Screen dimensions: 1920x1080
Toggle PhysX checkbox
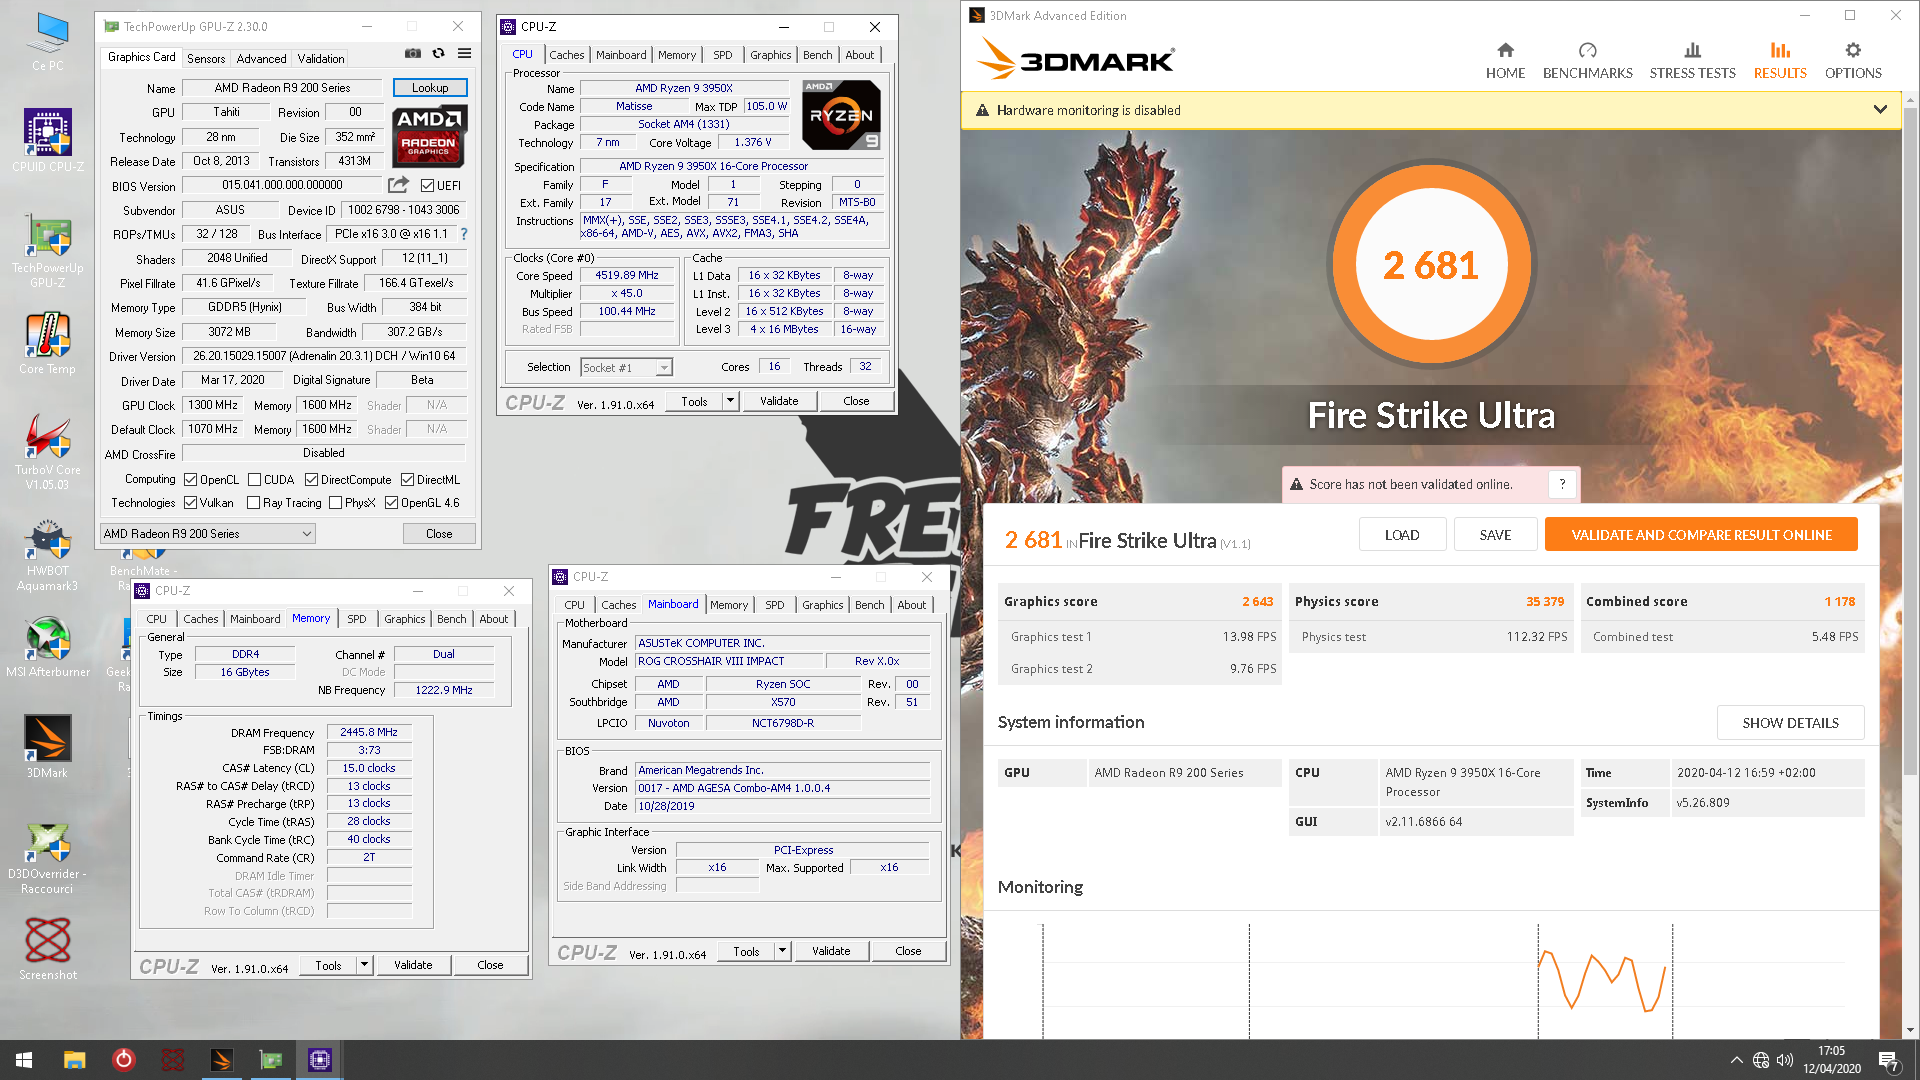(x=335, y=503)
